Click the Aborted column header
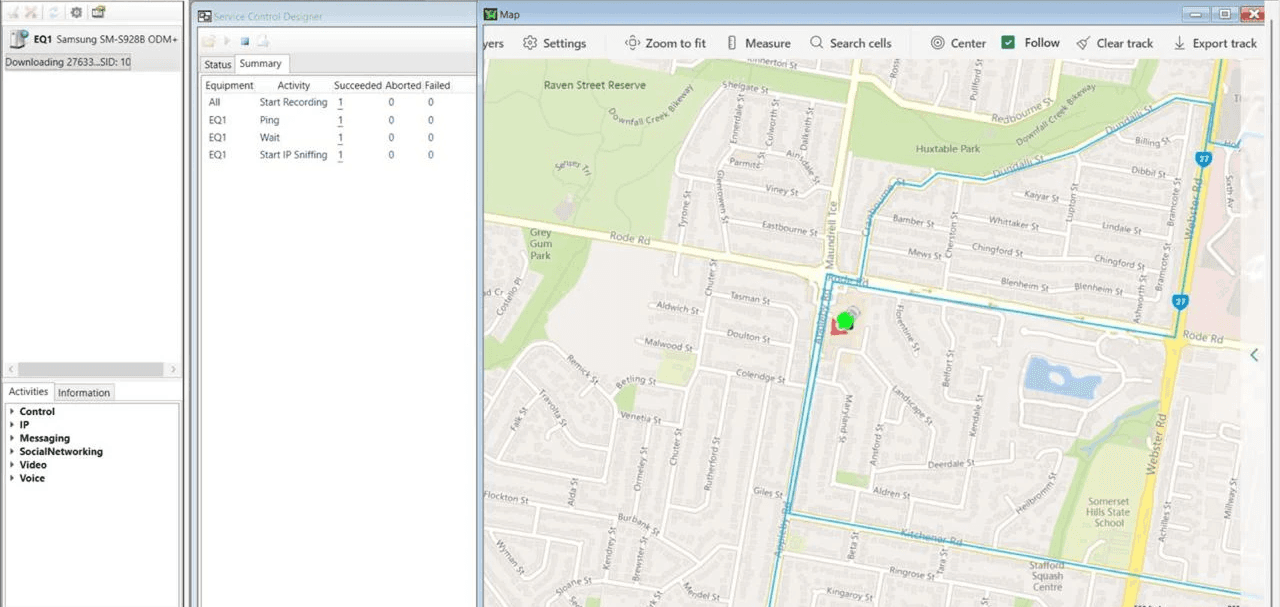This screenshot has height=607, width=1280. [x=403, y=86]
